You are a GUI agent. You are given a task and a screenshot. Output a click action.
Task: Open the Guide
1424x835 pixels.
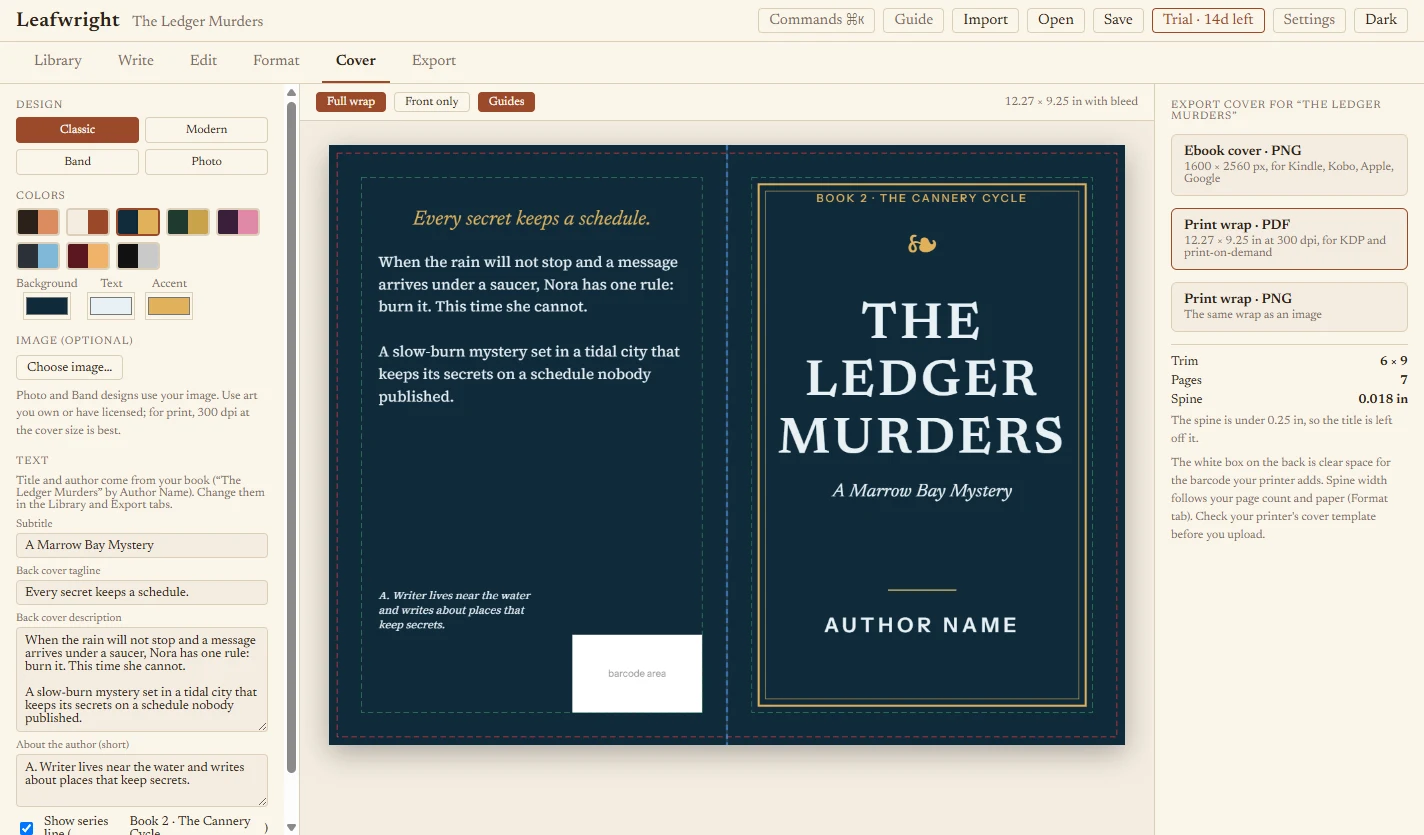click(914, 20)
